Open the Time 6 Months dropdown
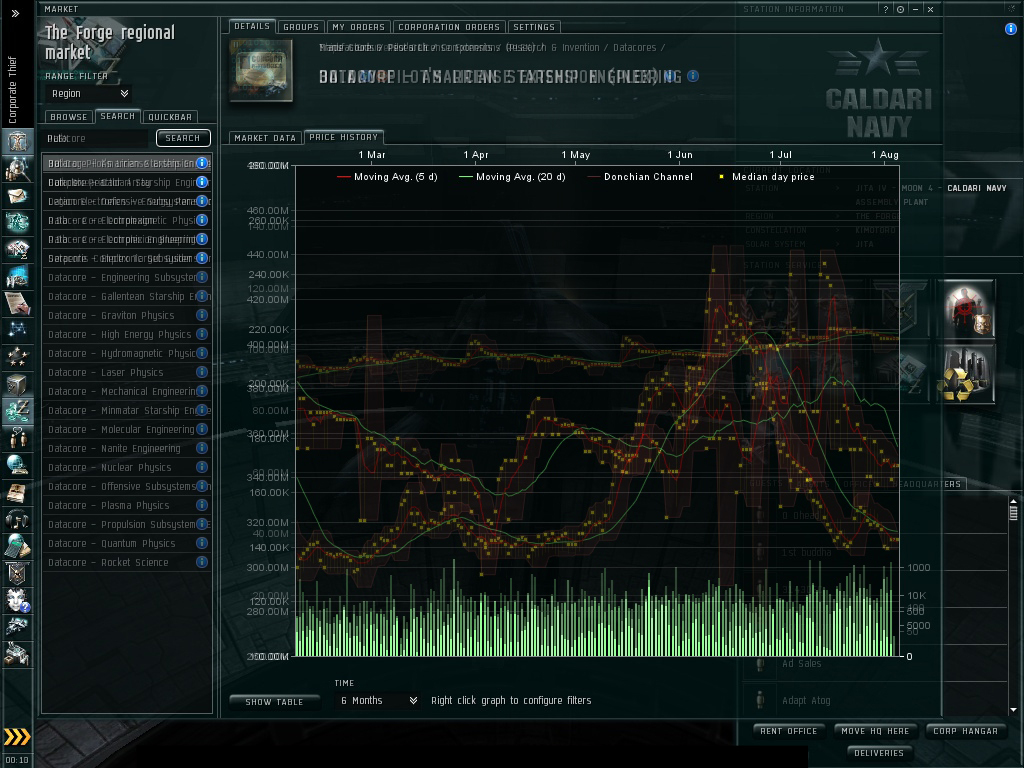Image resolution: width=1024 pixels, height=768 pixels. point(378,700)
